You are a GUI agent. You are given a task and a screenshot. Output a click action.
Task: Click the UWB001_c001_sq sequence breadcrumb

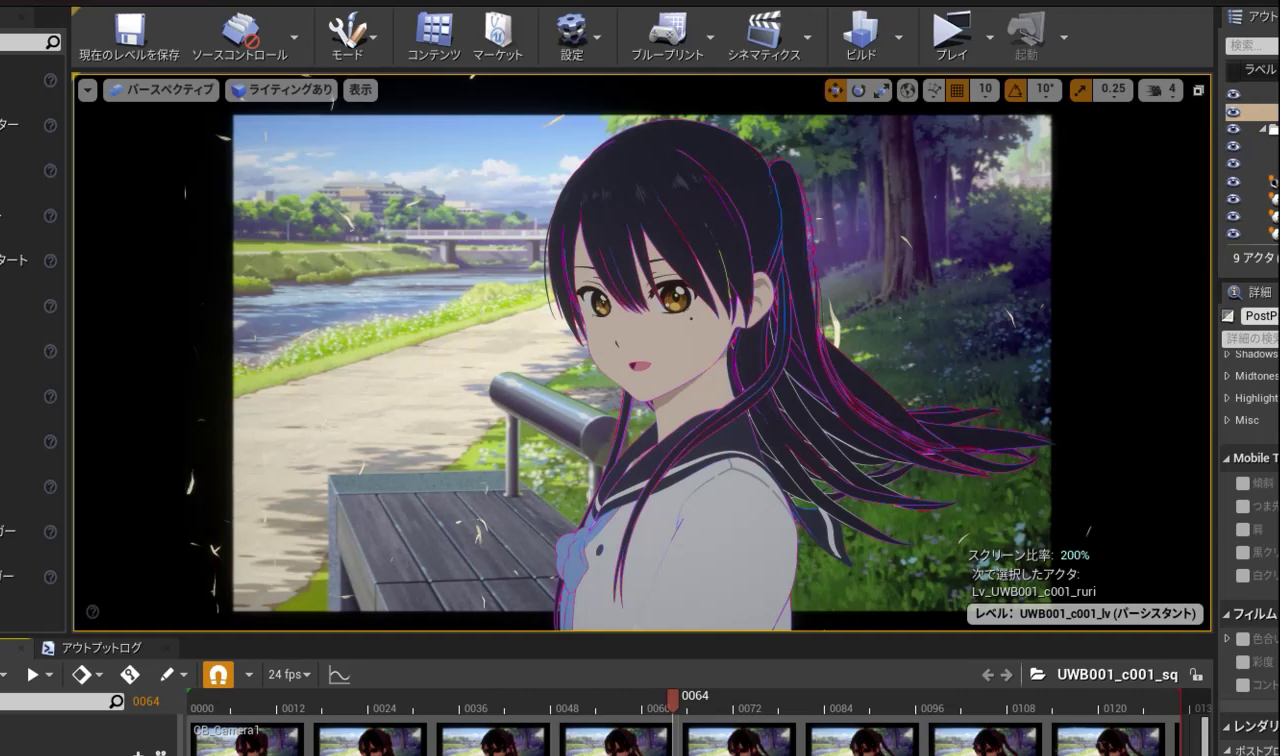click(1116, 675)
